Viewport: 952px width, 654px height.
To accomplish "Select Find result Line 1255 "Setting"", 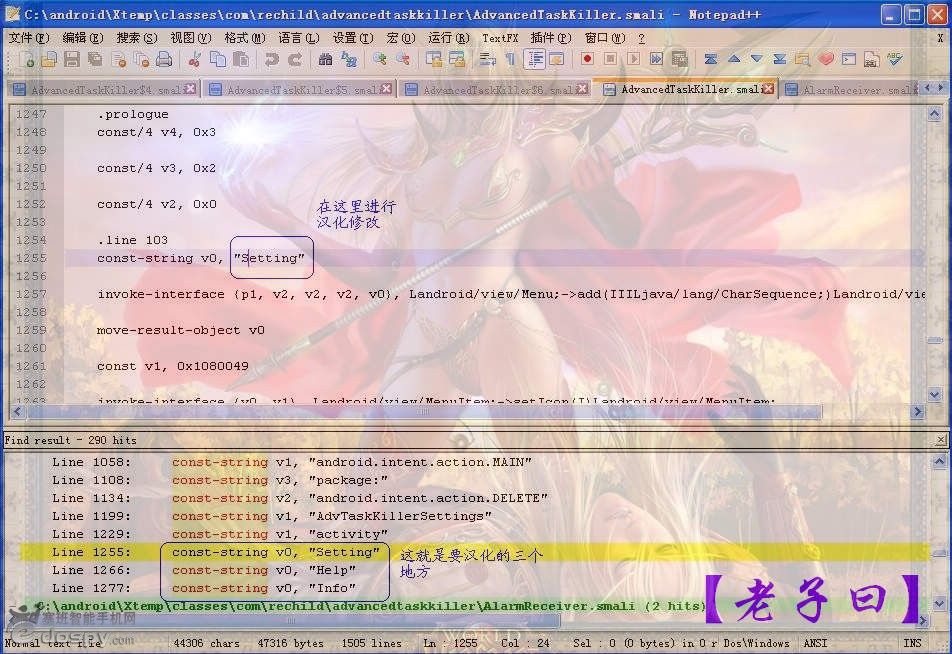I will 474,552.
